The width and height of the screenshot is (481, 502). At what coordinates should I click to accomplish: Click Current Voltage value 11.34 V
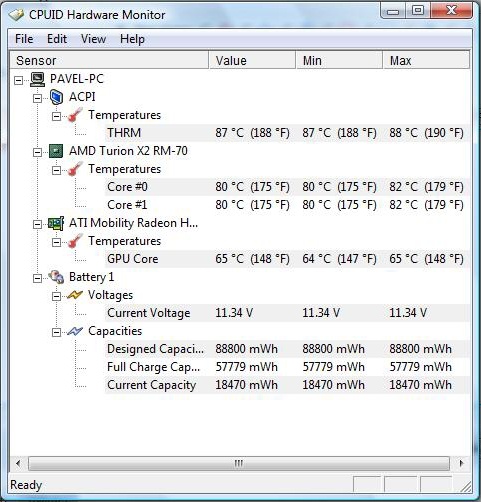click(x=234, y=313)
